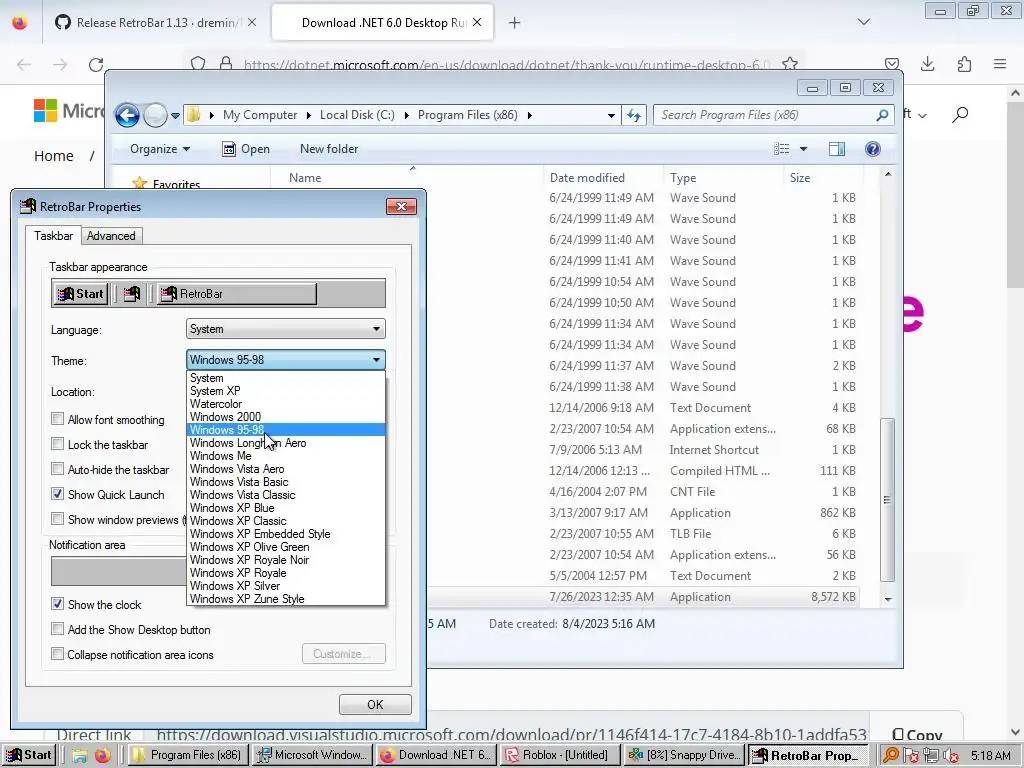This screenshot has height=768, width=1024.
Task: Toggle Allow font smoothing checkbox
Action: pos(57,419)
